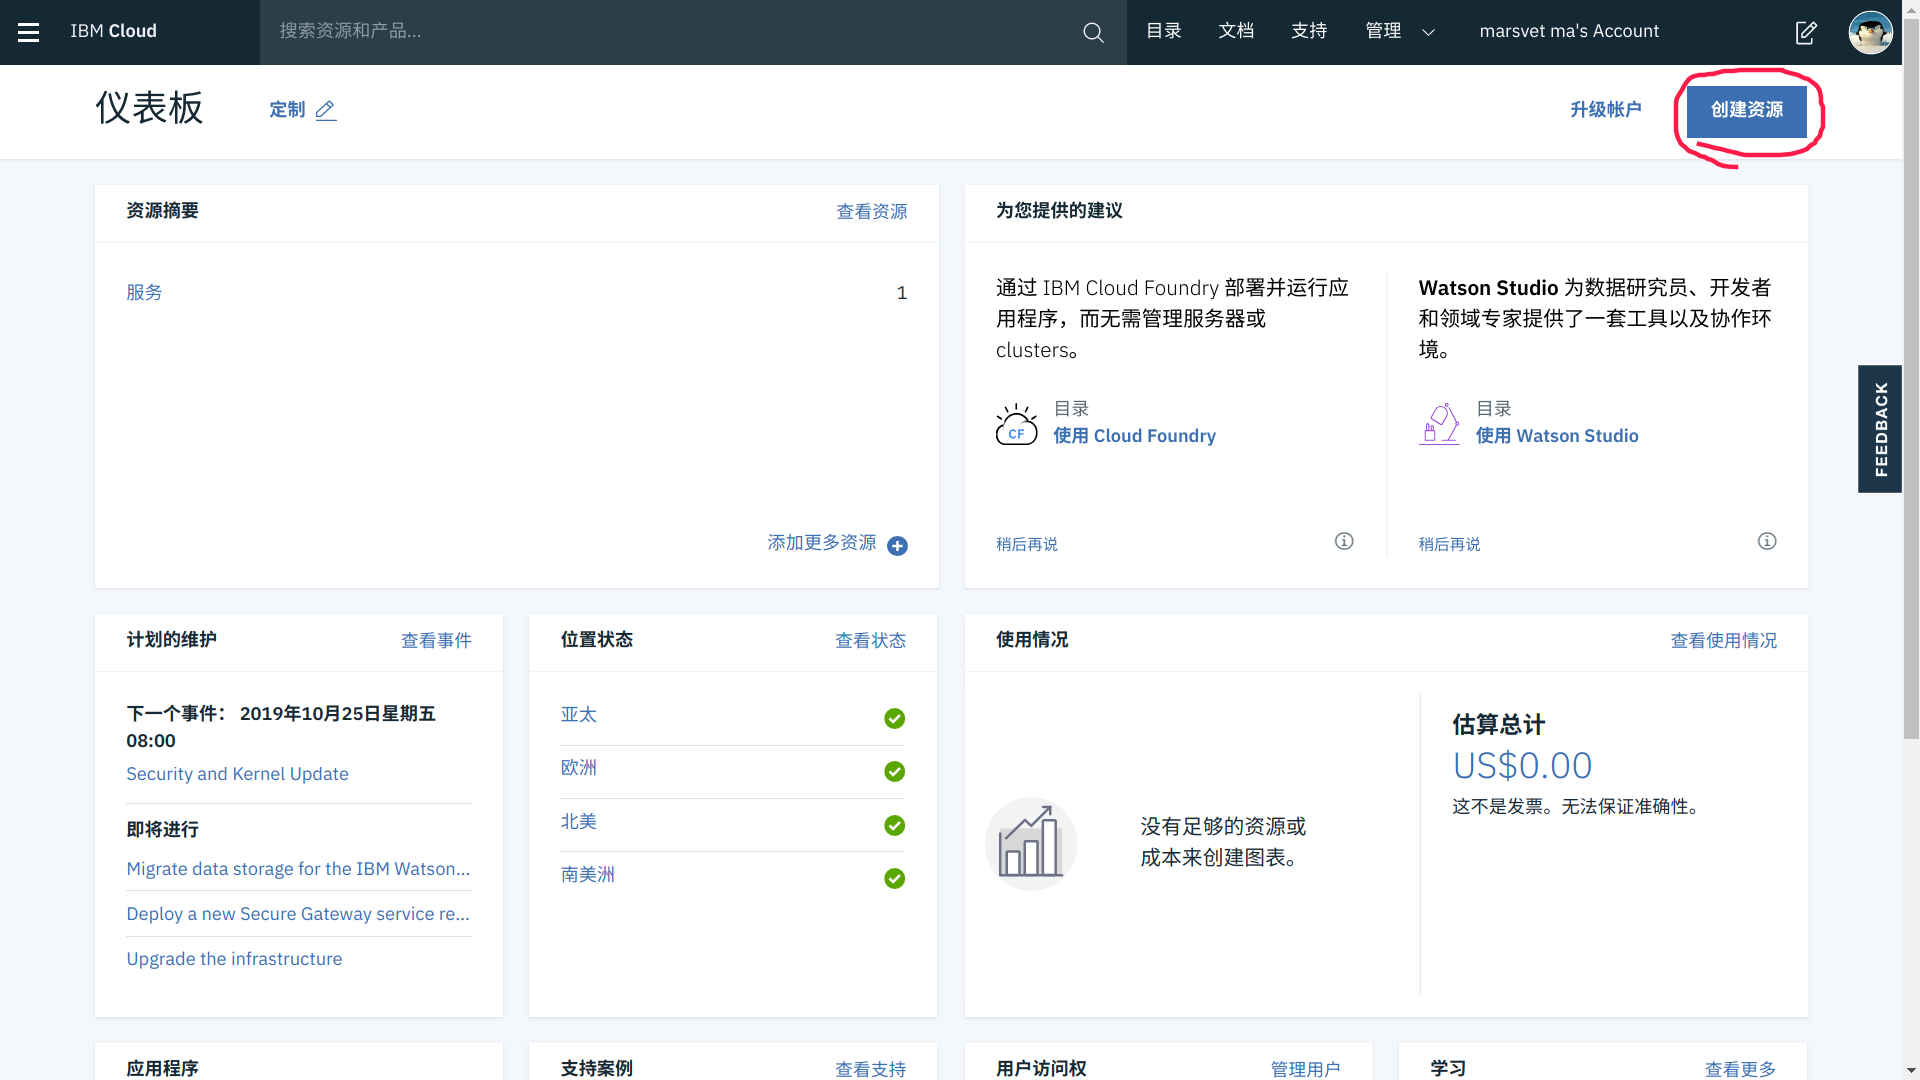Image resolution: width=1920 pixels, height=1080 pixels.
Task: Click the edit notepad icon in header
Action: [1806, 32]
